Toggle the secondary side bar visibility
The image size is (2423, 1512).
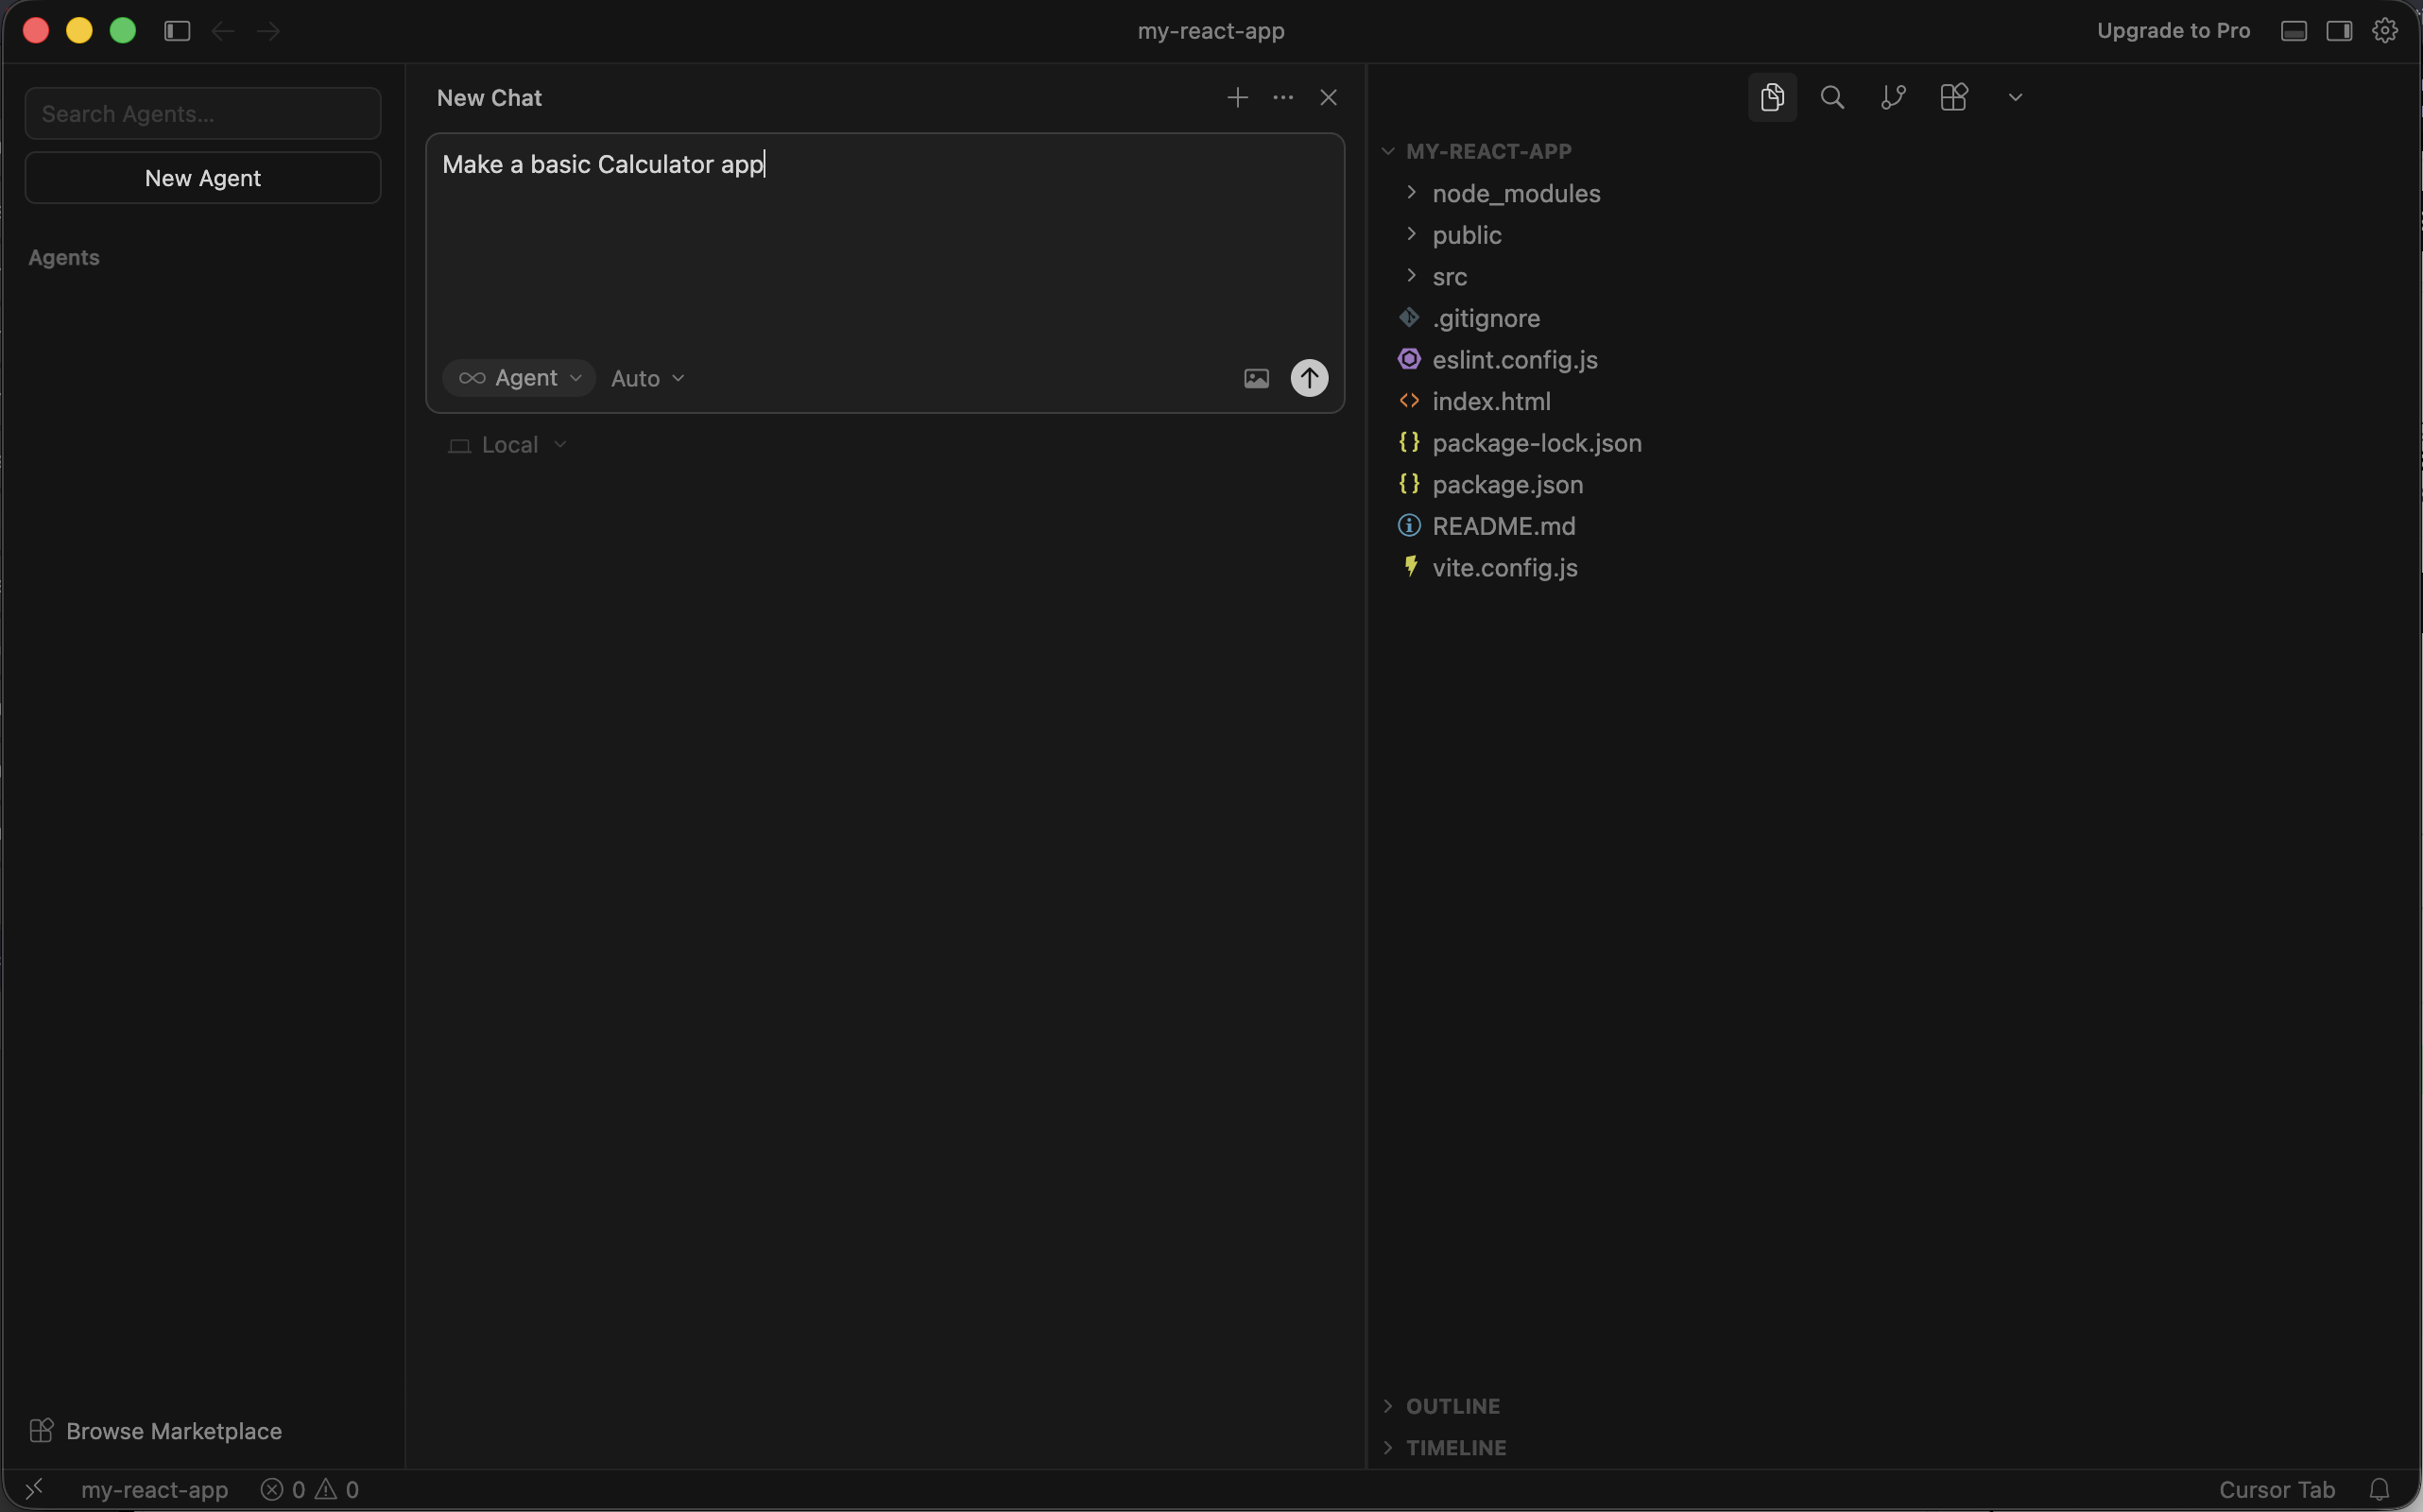pos(2338,30)
